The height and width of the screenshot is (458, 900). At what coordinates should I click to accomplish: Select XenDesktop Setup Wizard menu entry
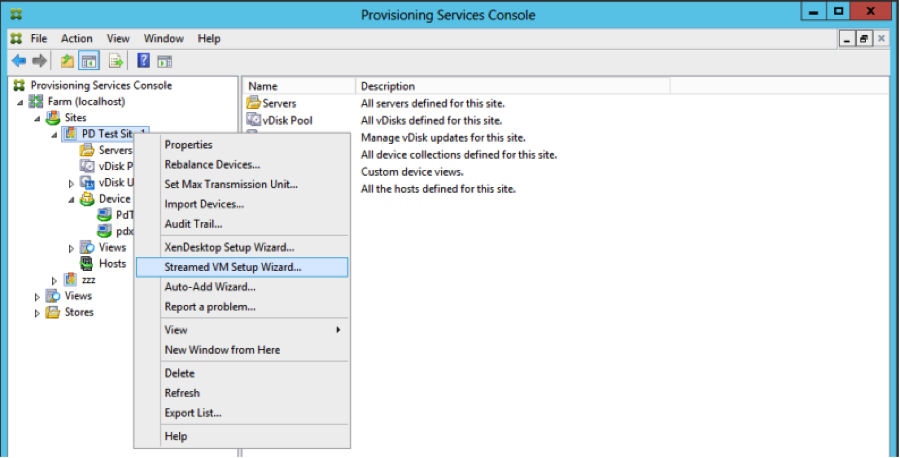click(x=229, y=247)
